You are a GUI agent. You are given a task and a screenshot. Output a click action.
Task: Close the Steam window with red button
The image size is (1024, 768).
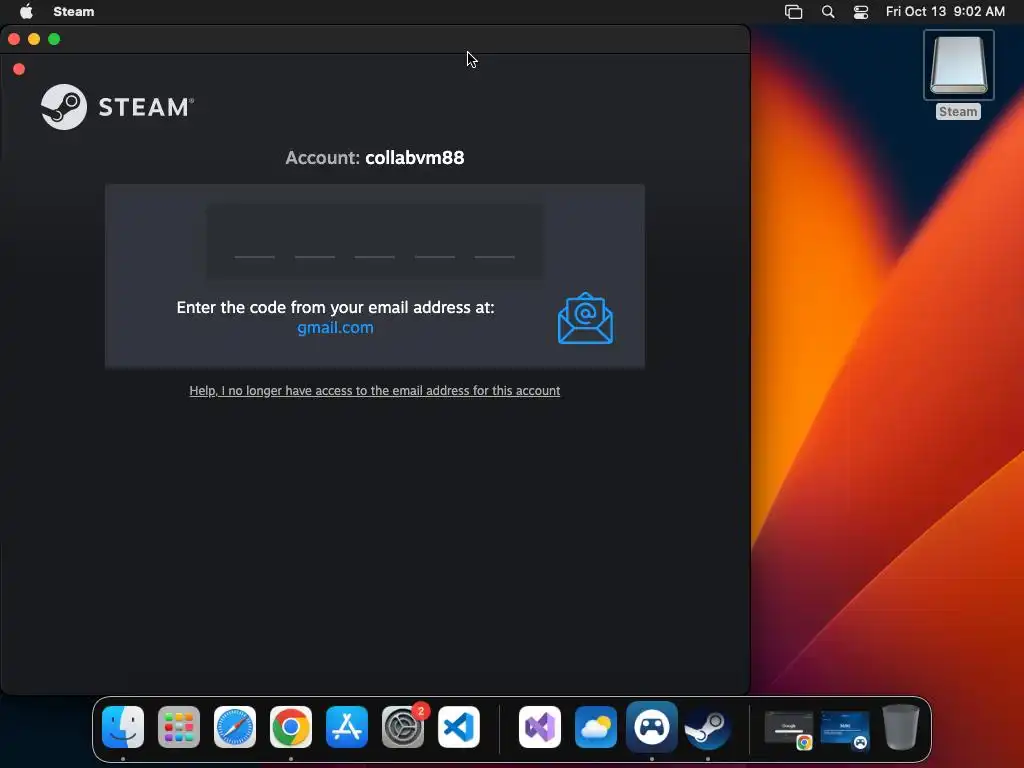coord(14,39)
